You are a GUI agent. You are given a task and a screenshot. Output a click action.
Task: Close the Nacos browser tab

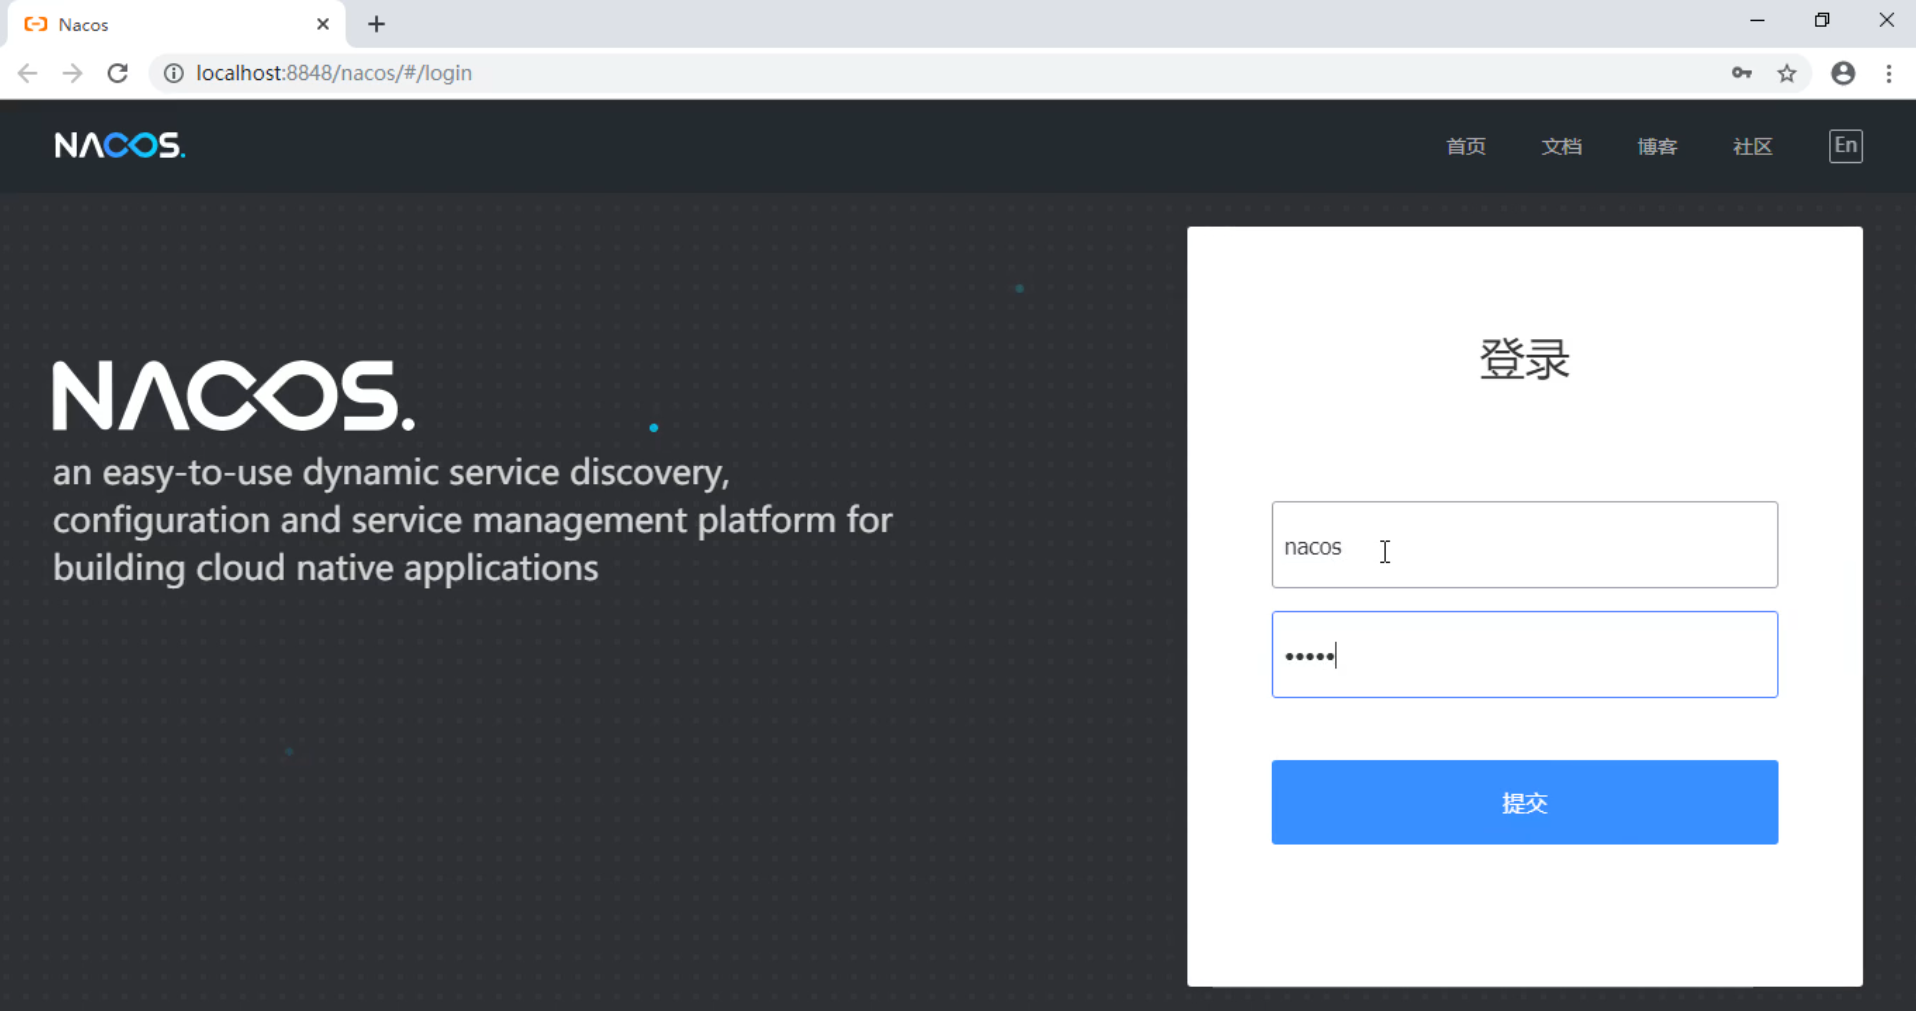click(322, 24)
